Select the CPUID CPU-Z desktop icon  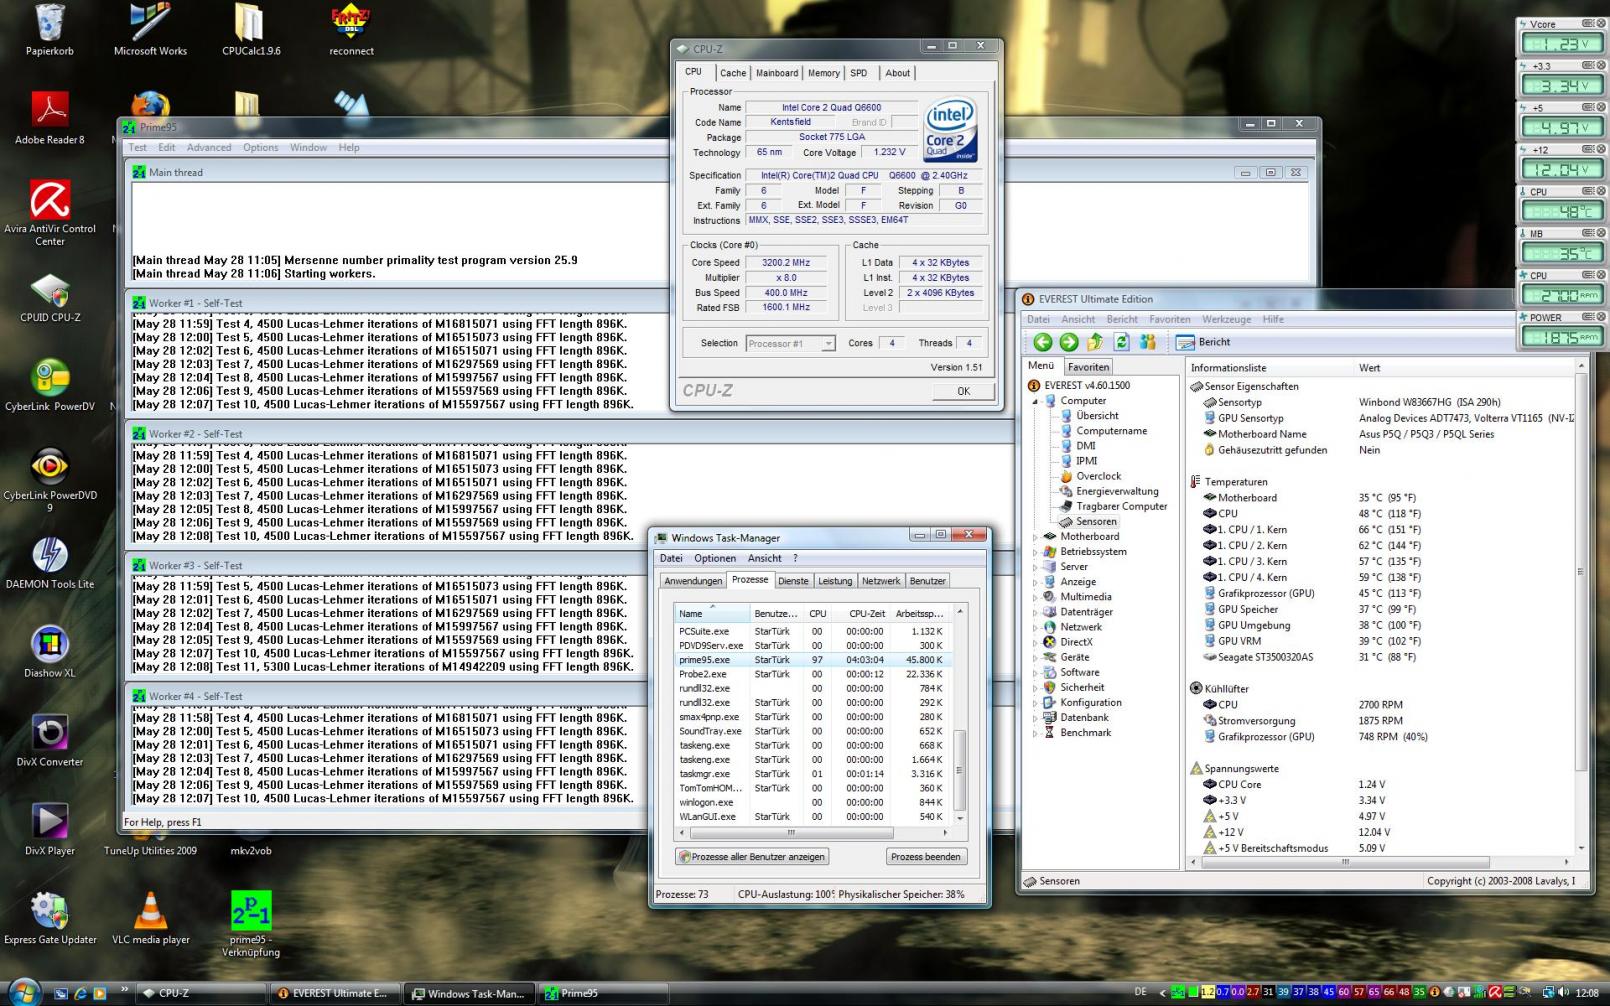50,297
